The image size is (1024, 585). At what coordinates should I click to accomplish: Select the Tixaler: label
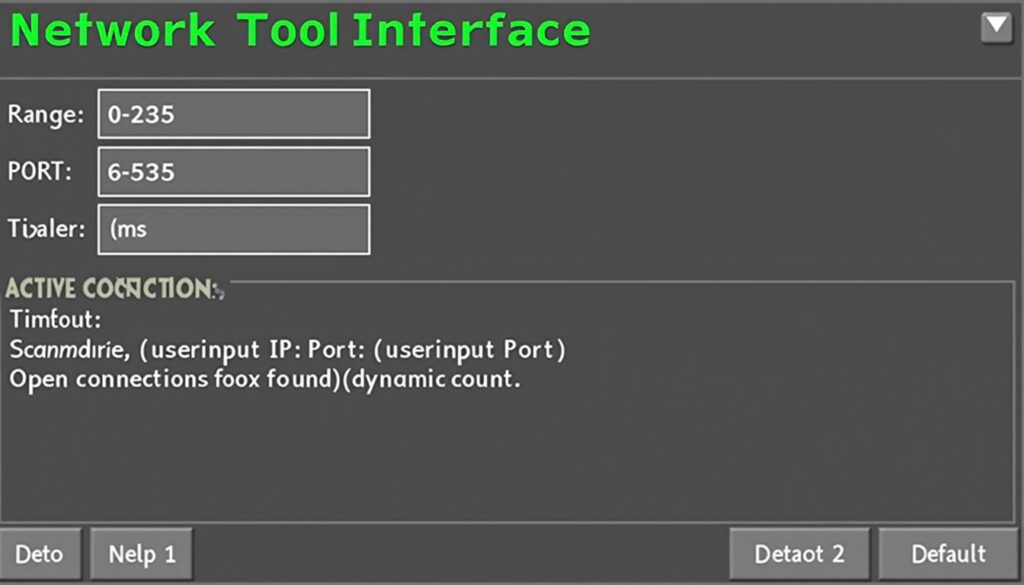click(46, 229)
